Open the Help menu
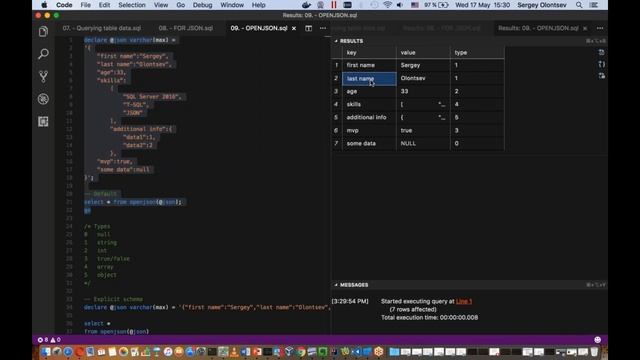 tap(258, 5)
